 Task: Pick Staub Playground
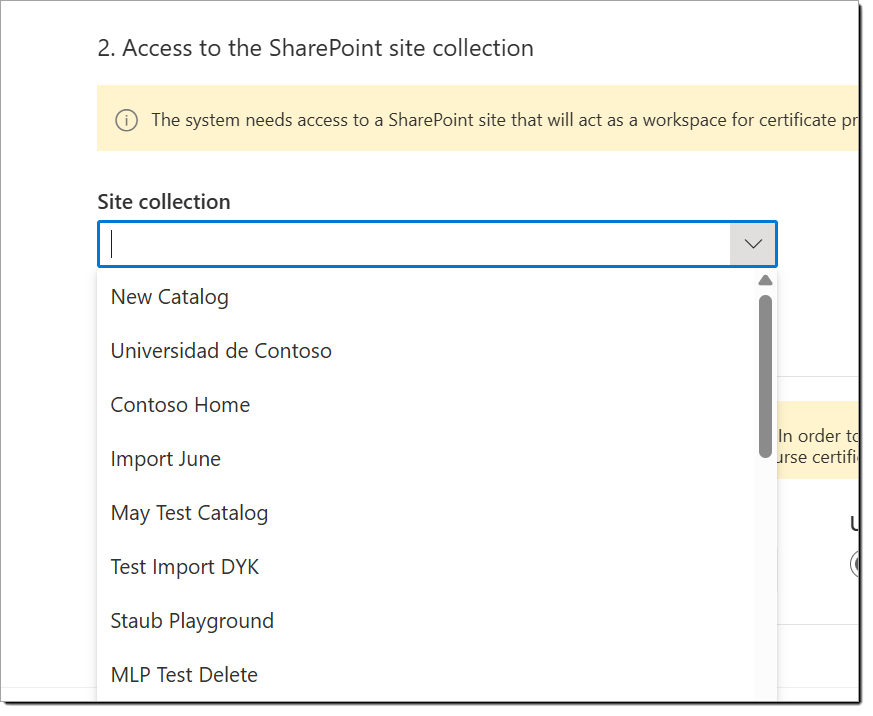coord(192,620)
